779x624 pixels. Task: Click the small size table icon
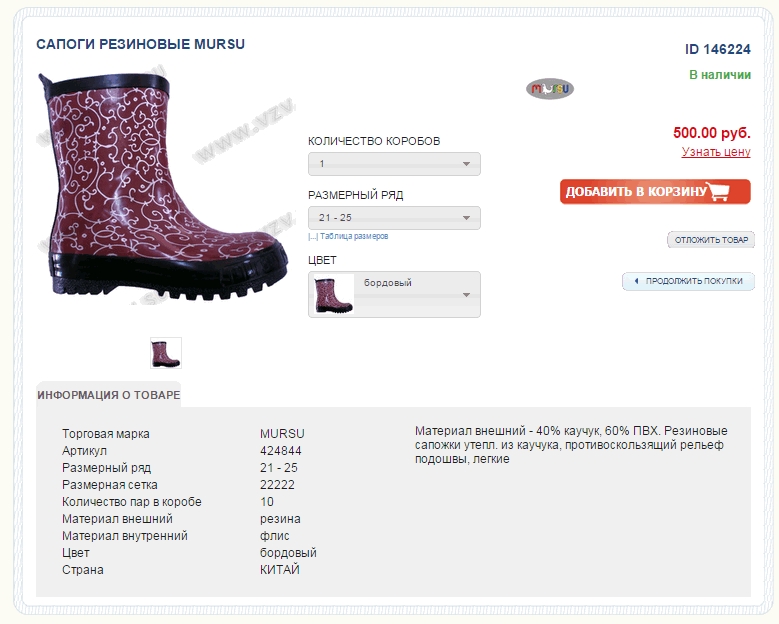pos(313,237)
